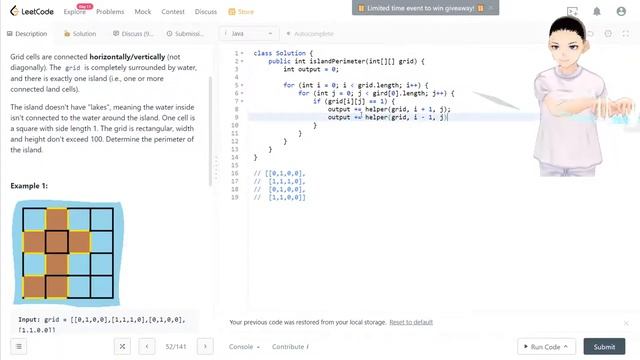Switch to the problem Discuss tab
640x360 pixels.
coord(133,33)
